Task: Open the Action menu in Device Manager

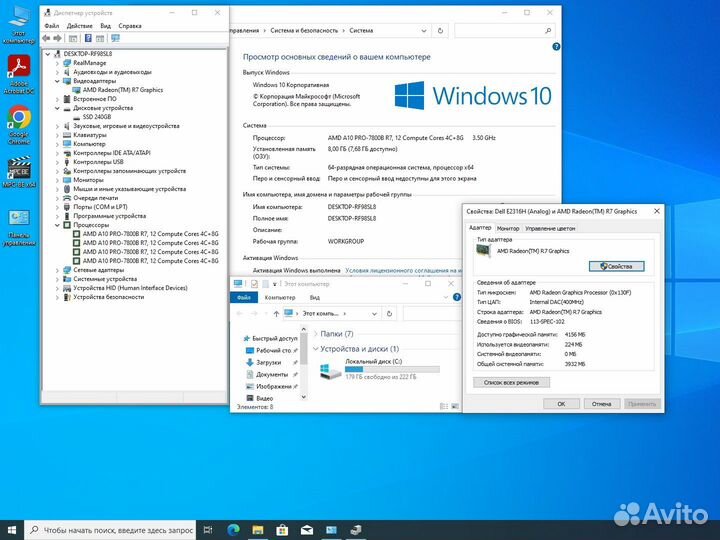Action: coord(79,26)
